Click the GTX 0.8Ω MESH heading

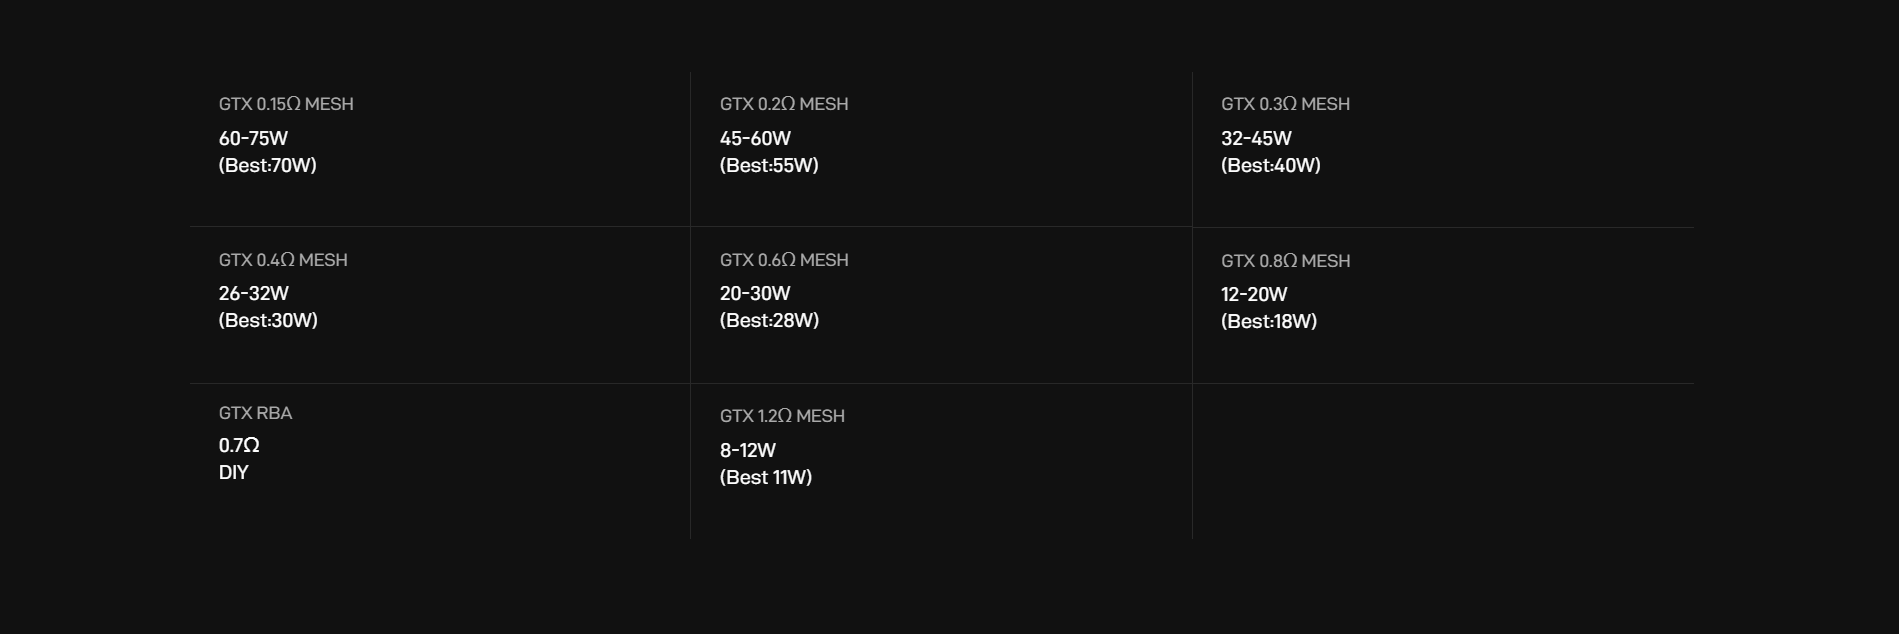(1285, 261)
